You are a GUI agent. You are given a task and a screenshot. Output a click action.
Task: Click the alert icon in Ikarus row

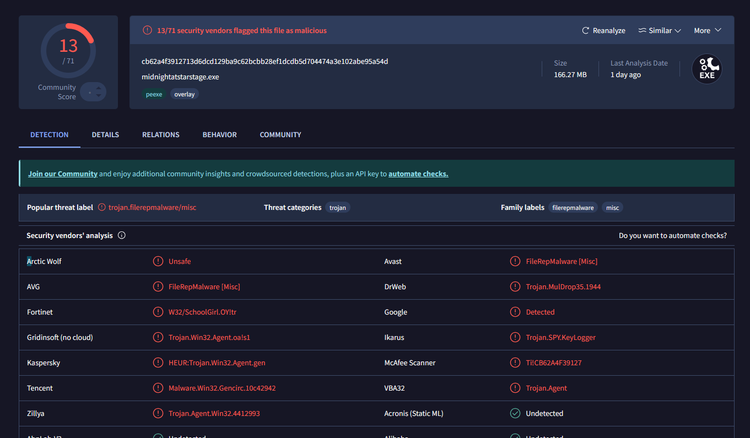tap(515, 337)
